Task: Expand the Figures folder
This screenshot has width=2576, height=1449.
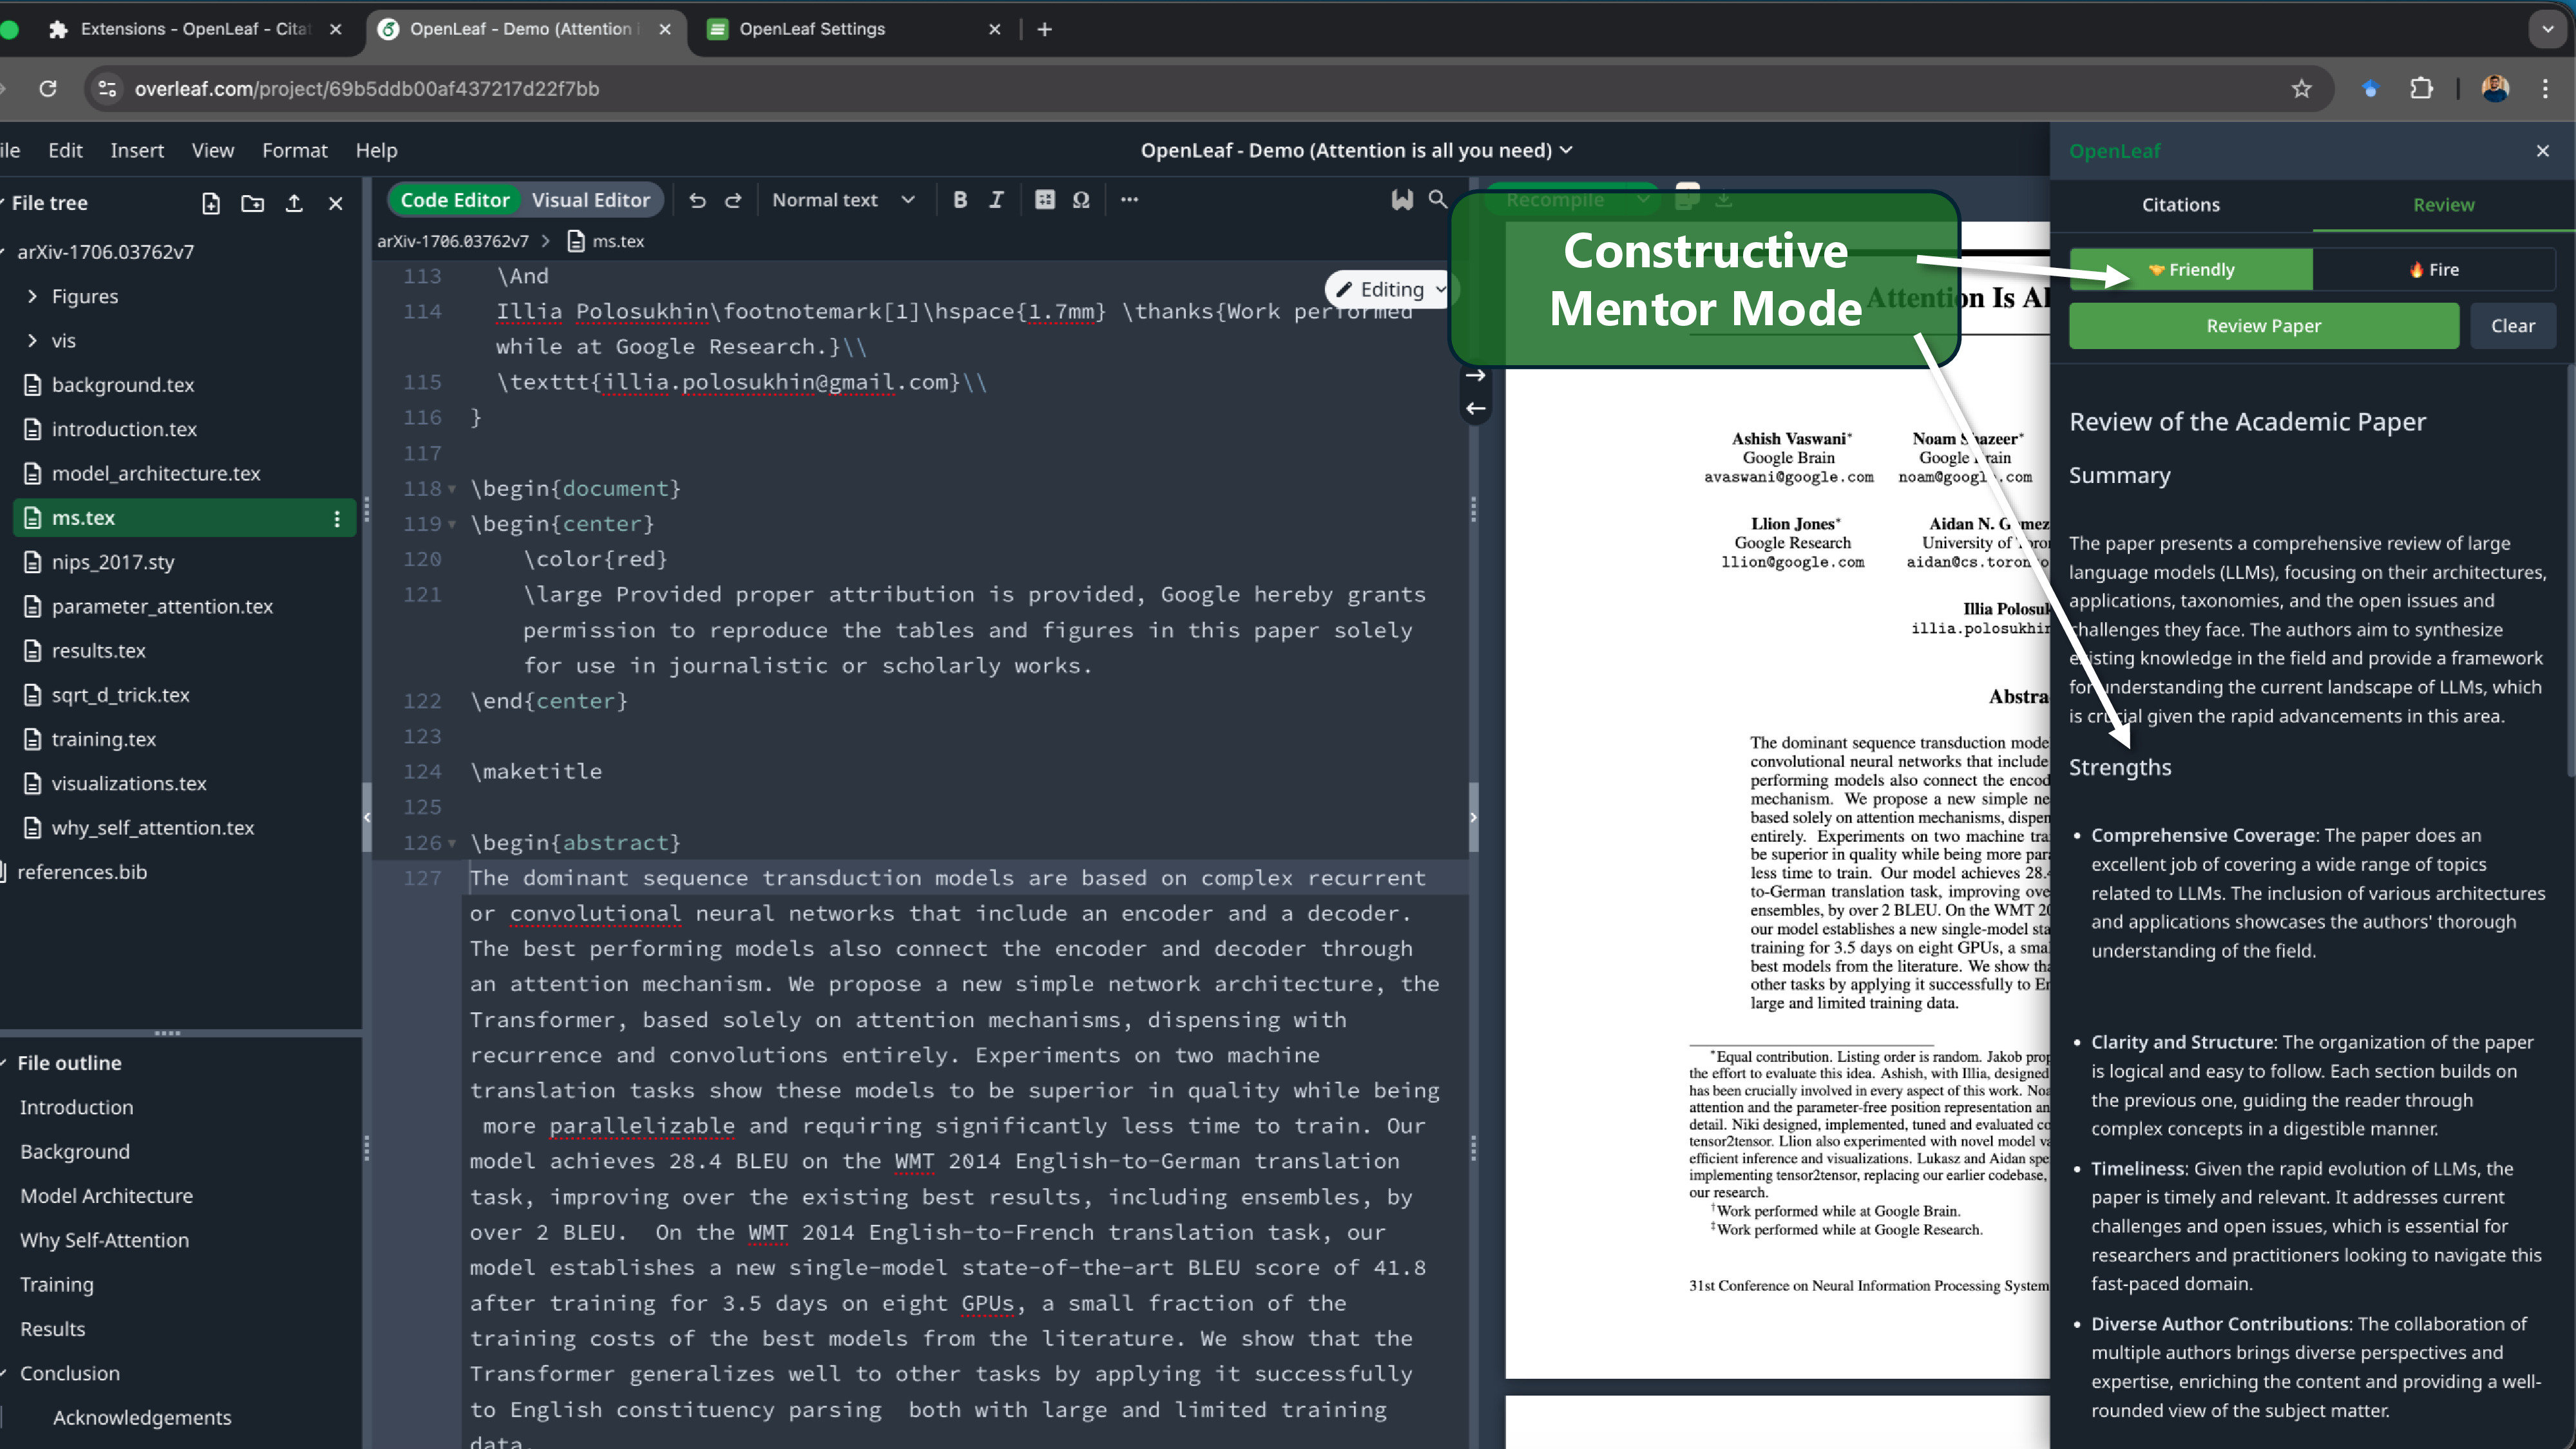Action: pos(33,297)
